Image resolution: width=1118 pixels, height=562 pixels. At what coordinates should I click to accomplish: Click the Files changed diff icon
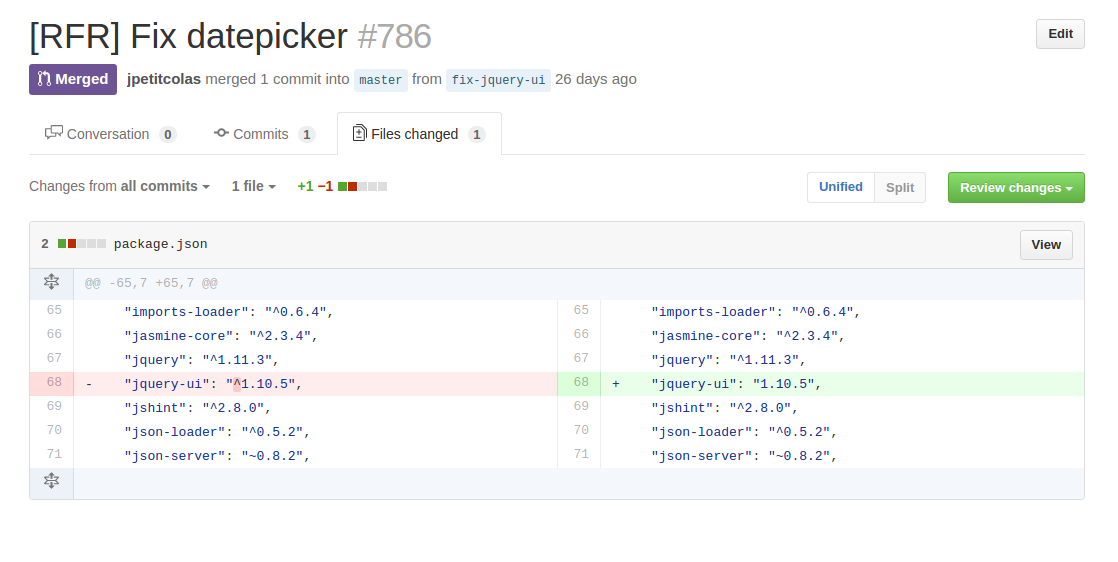pyautogui.click(x=360, y=133)
